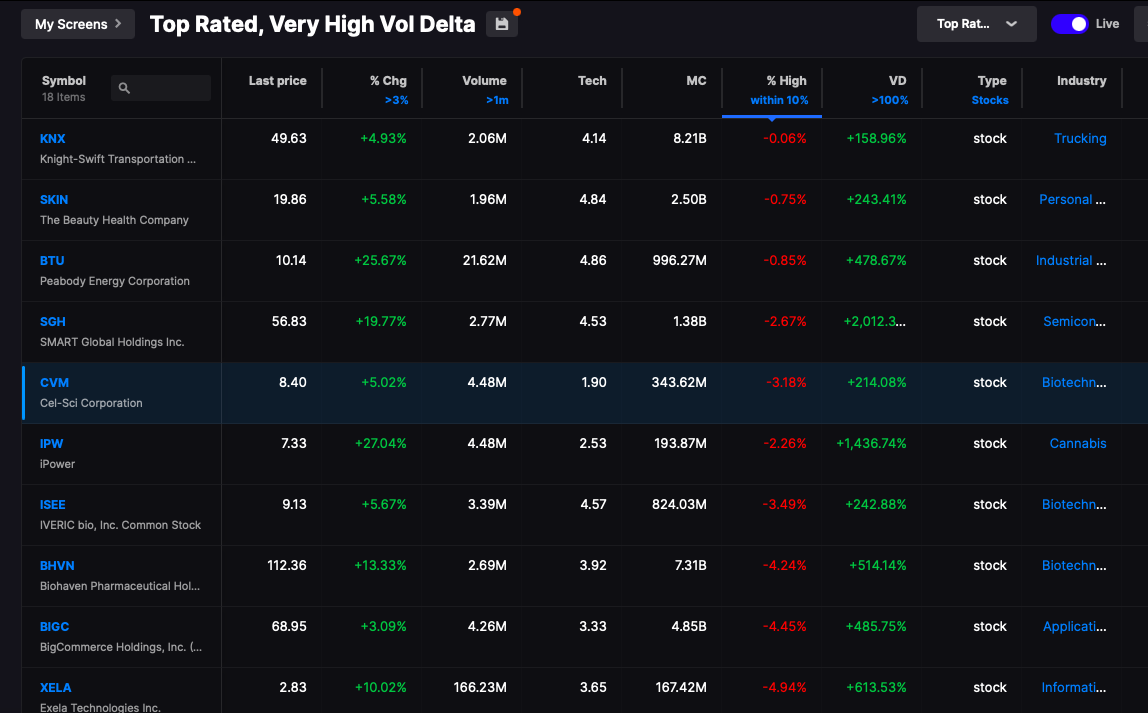
Task: Open the Top Rat... screen dropdown
Action: click(977, 24)
